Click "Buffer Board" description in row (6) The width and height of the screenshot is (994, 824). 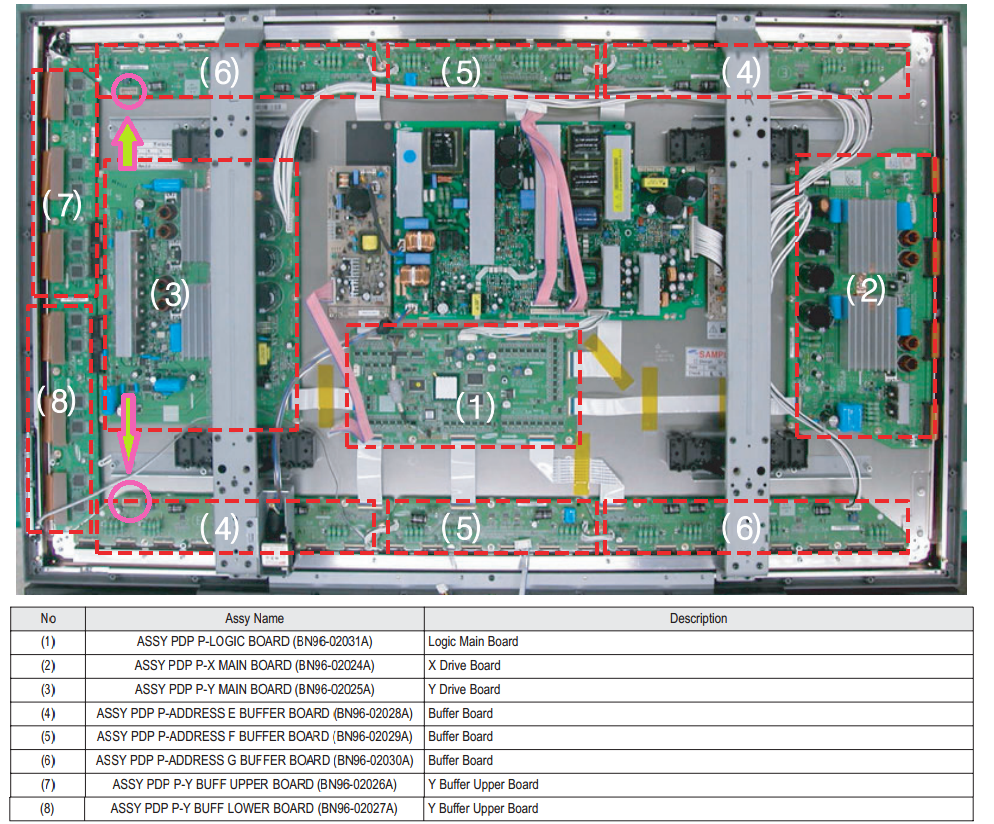point(460,761)
